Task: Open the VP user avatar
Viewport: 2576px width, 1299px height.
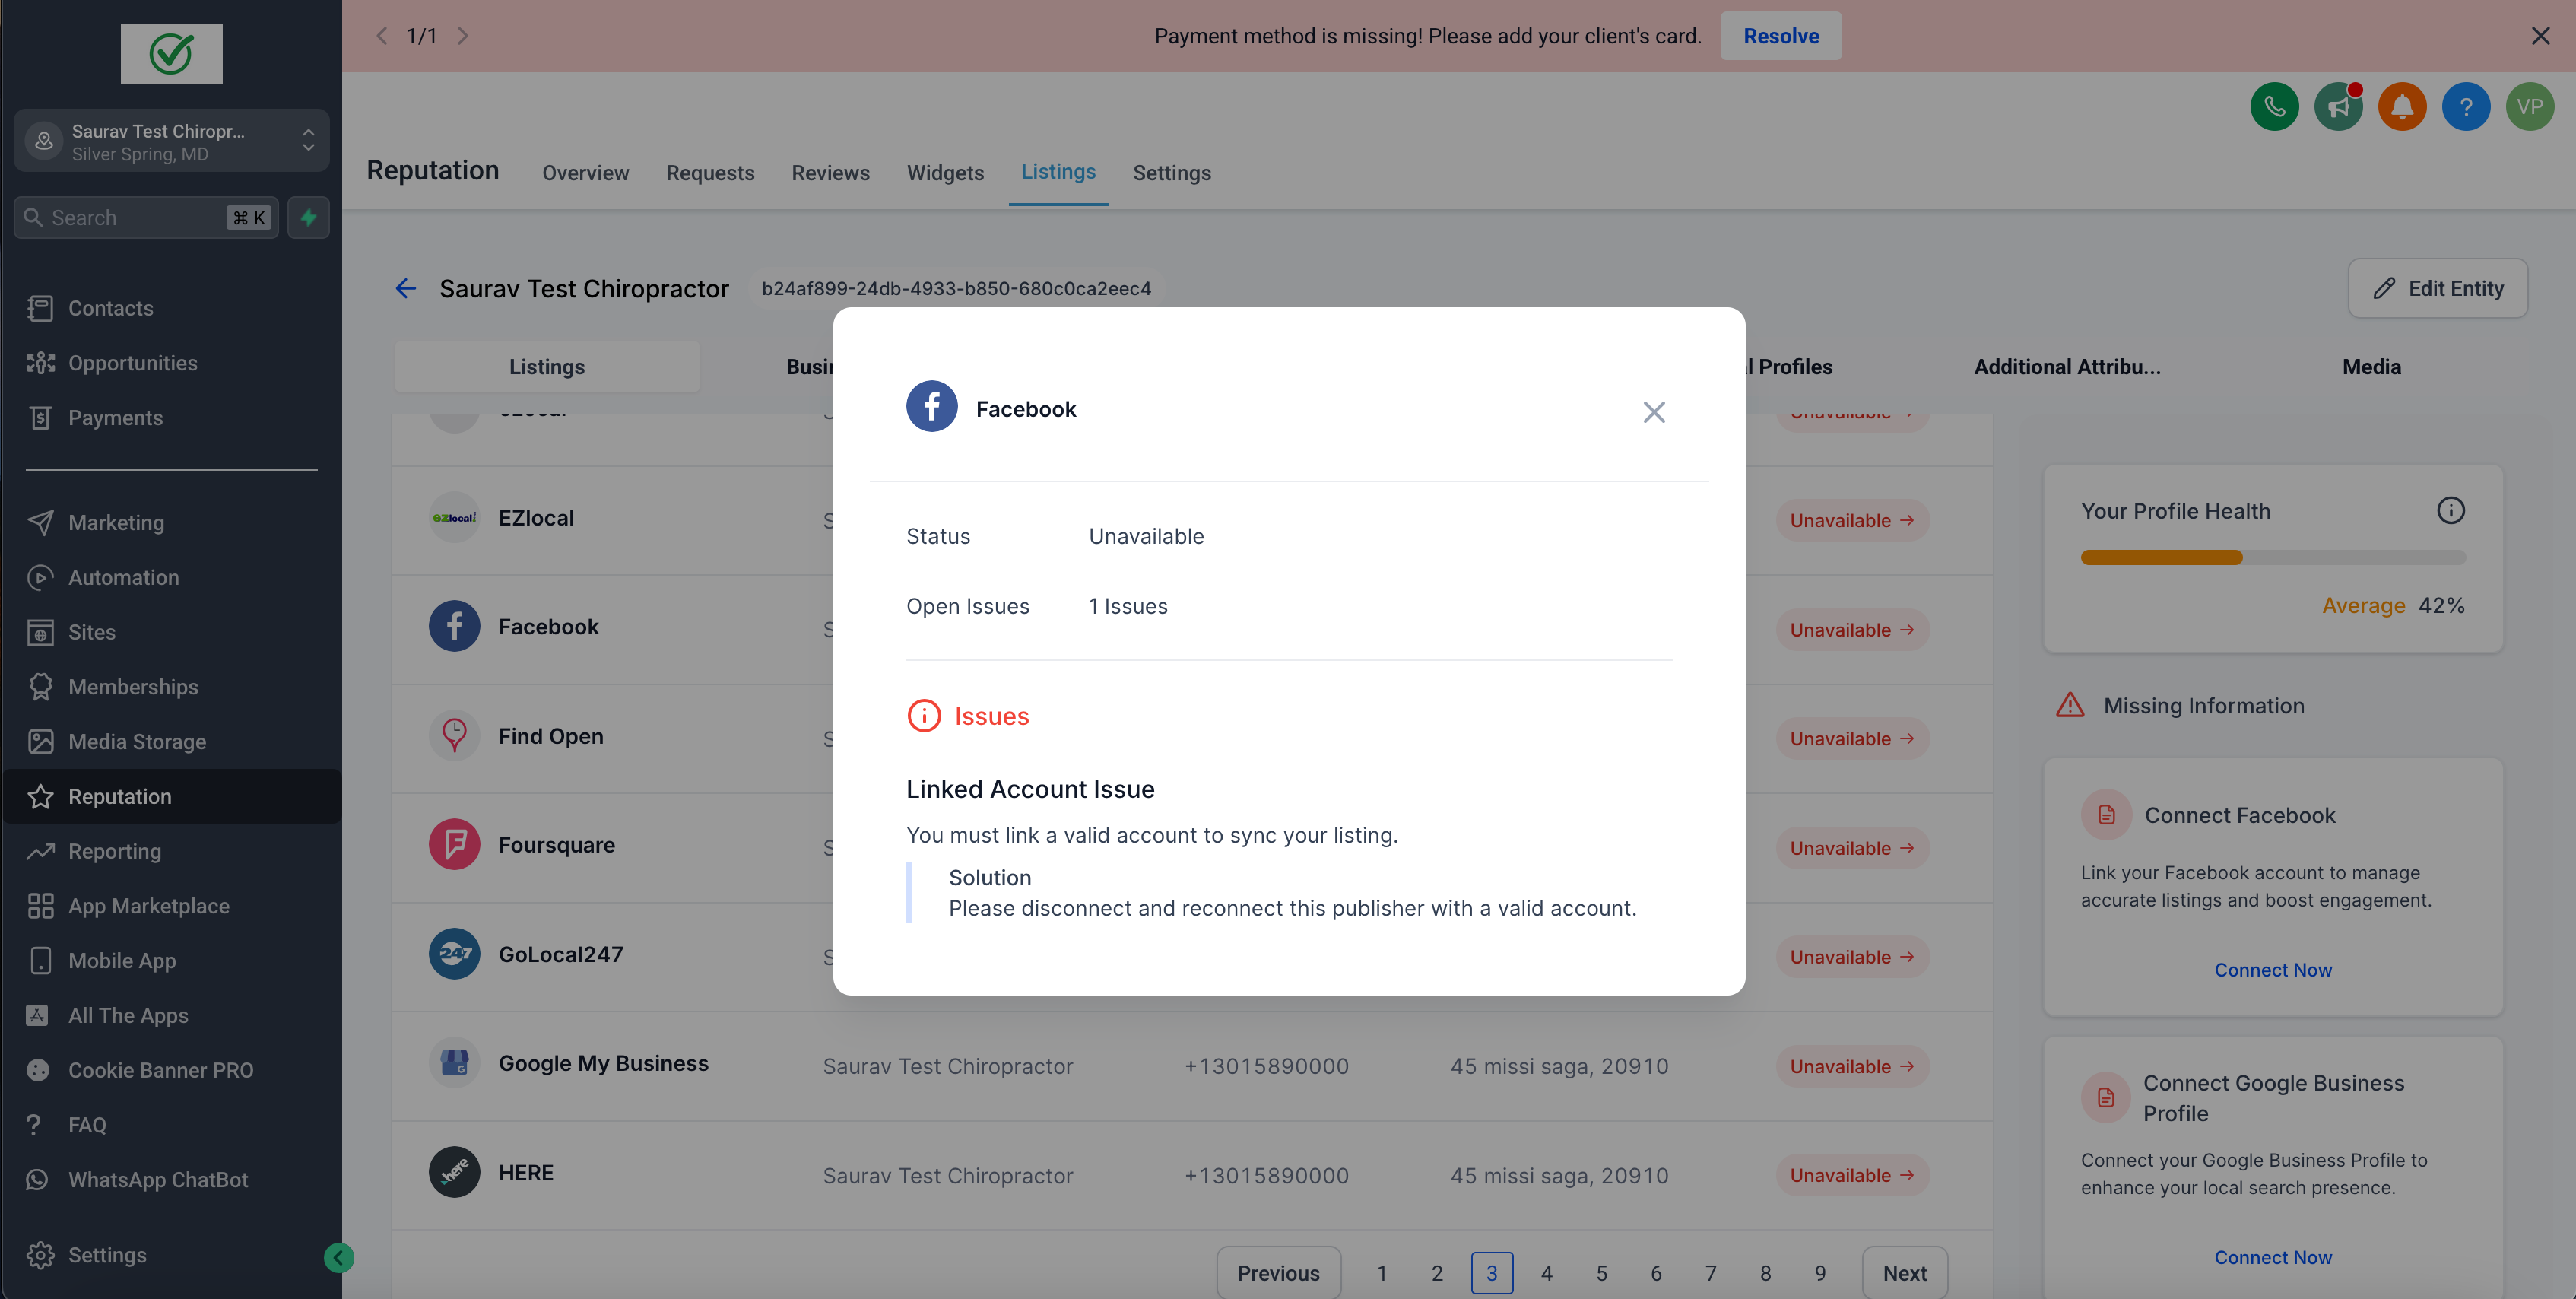Action: tap(2530, 107)
